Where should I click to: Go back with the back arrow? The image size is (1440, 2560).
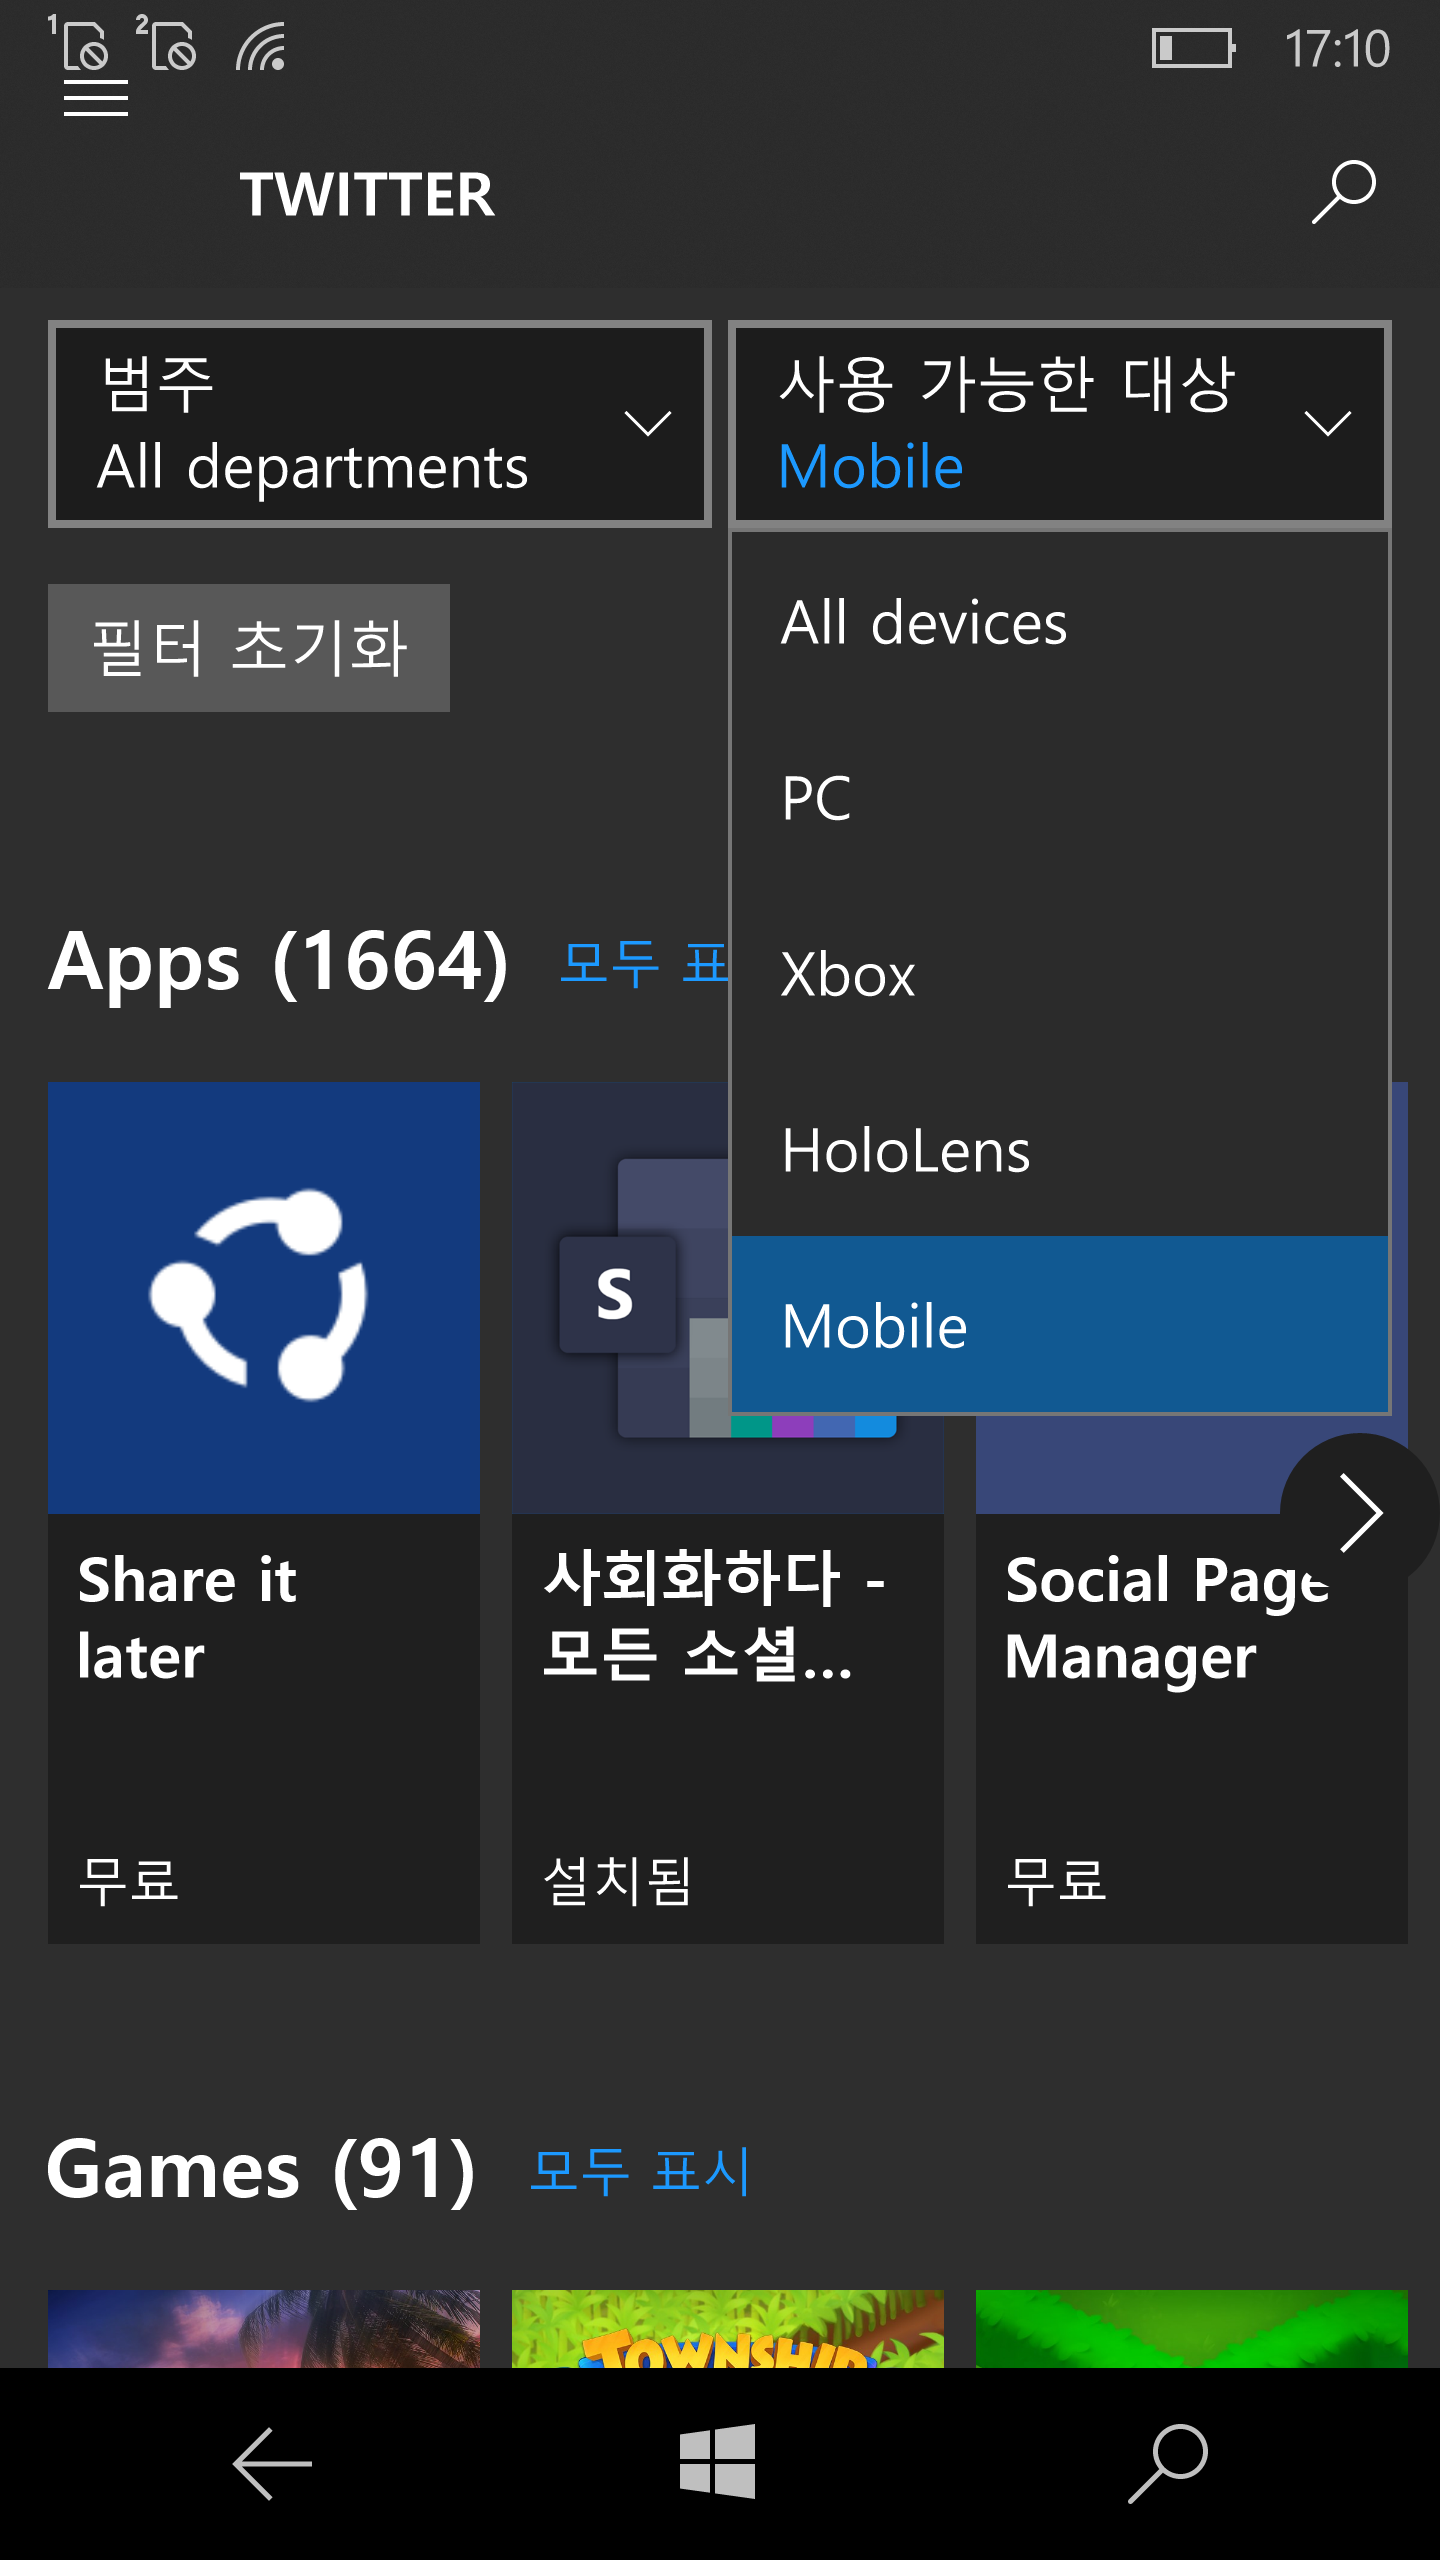(272, 2463)
